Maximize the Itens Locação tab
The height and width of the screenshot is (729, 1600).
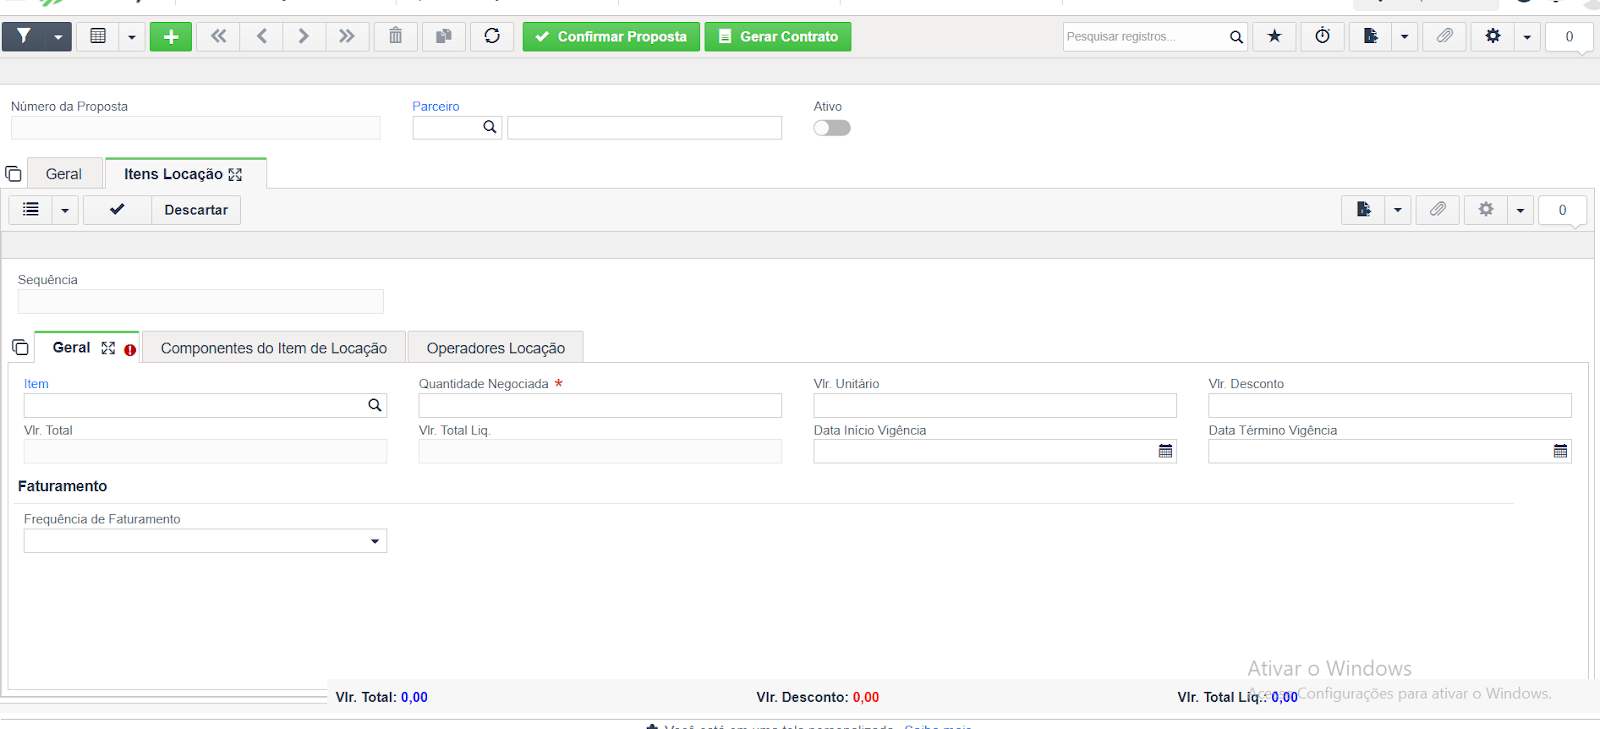tap(235, 174)
